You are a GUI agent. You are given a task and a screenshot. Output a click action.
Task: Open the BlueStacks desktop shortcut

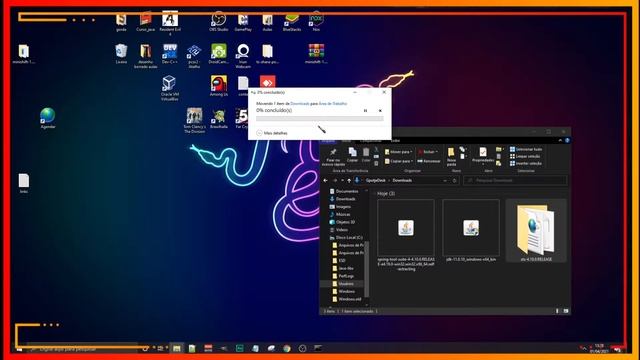292,21
